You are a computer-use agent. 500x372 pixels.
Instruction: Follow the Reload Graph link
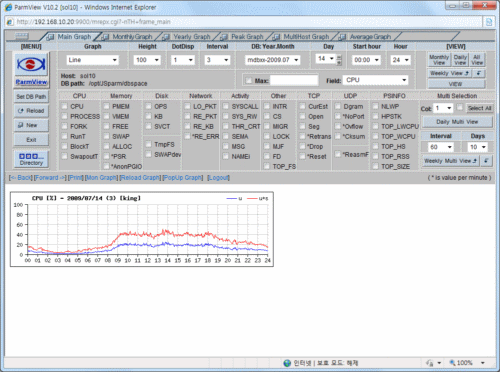(x=140, y=178)
